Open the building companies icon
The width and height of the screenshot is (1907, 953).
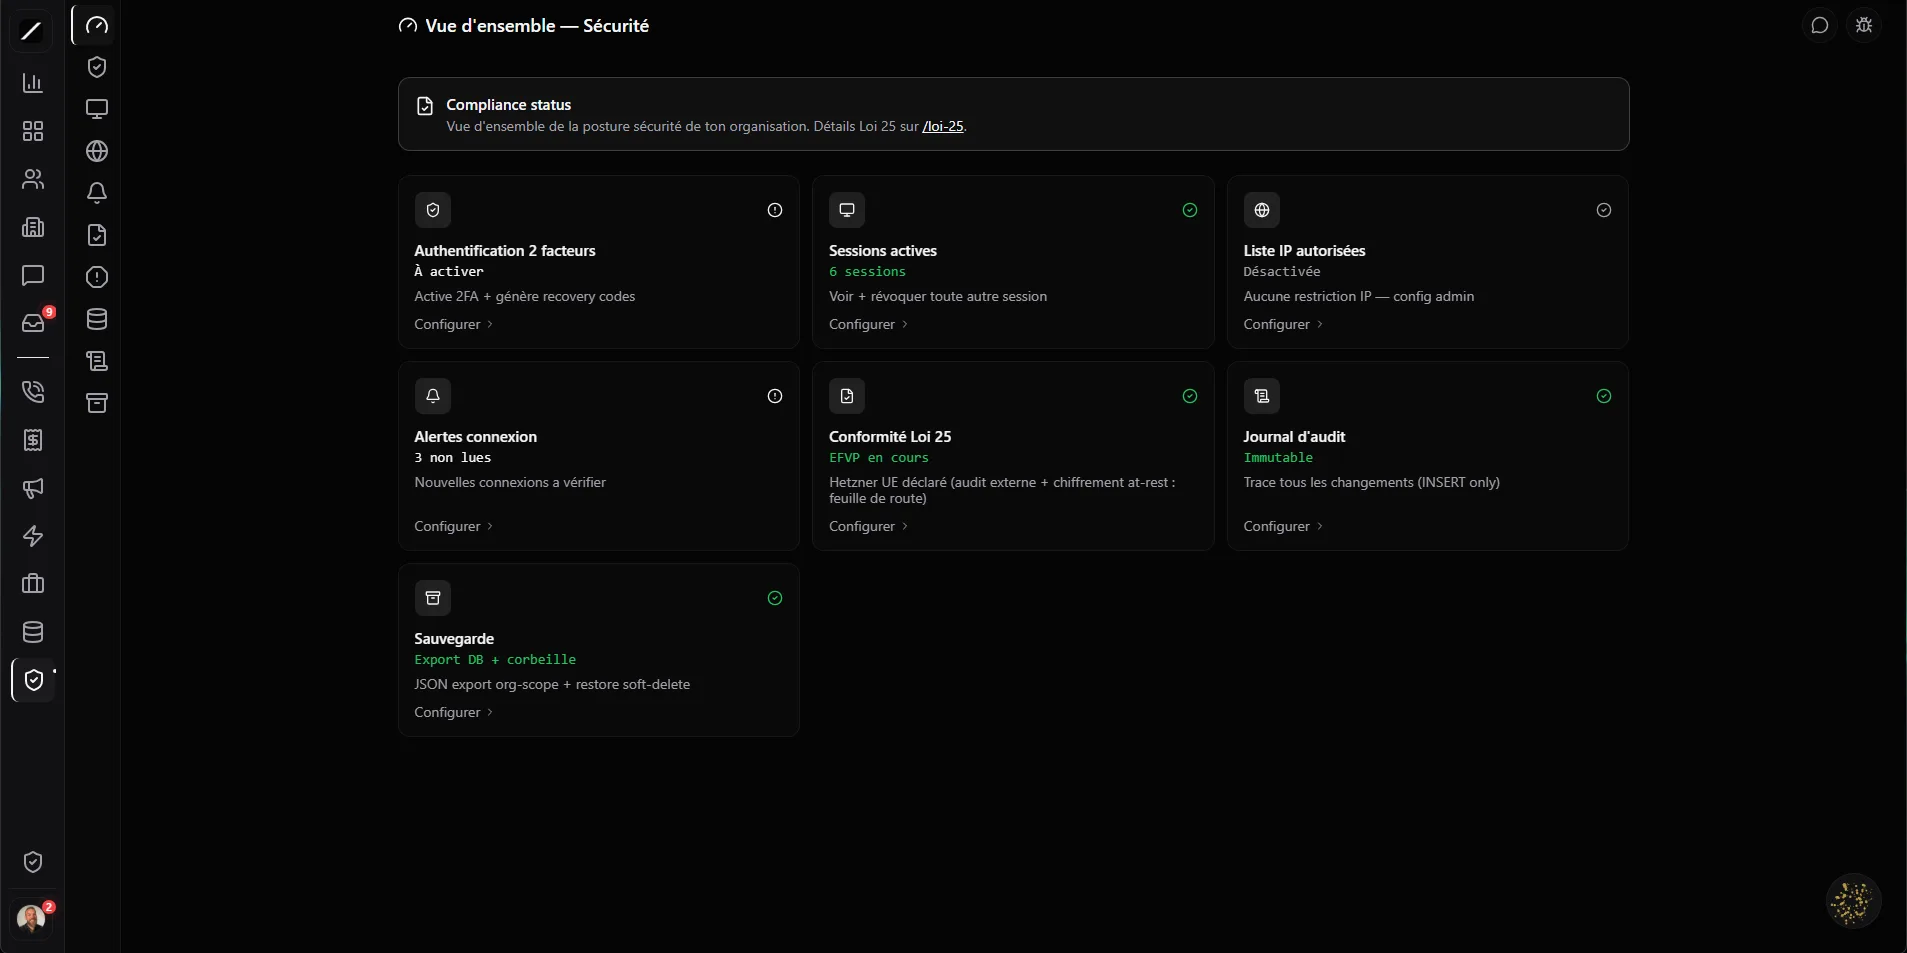[x=33, y=227]
